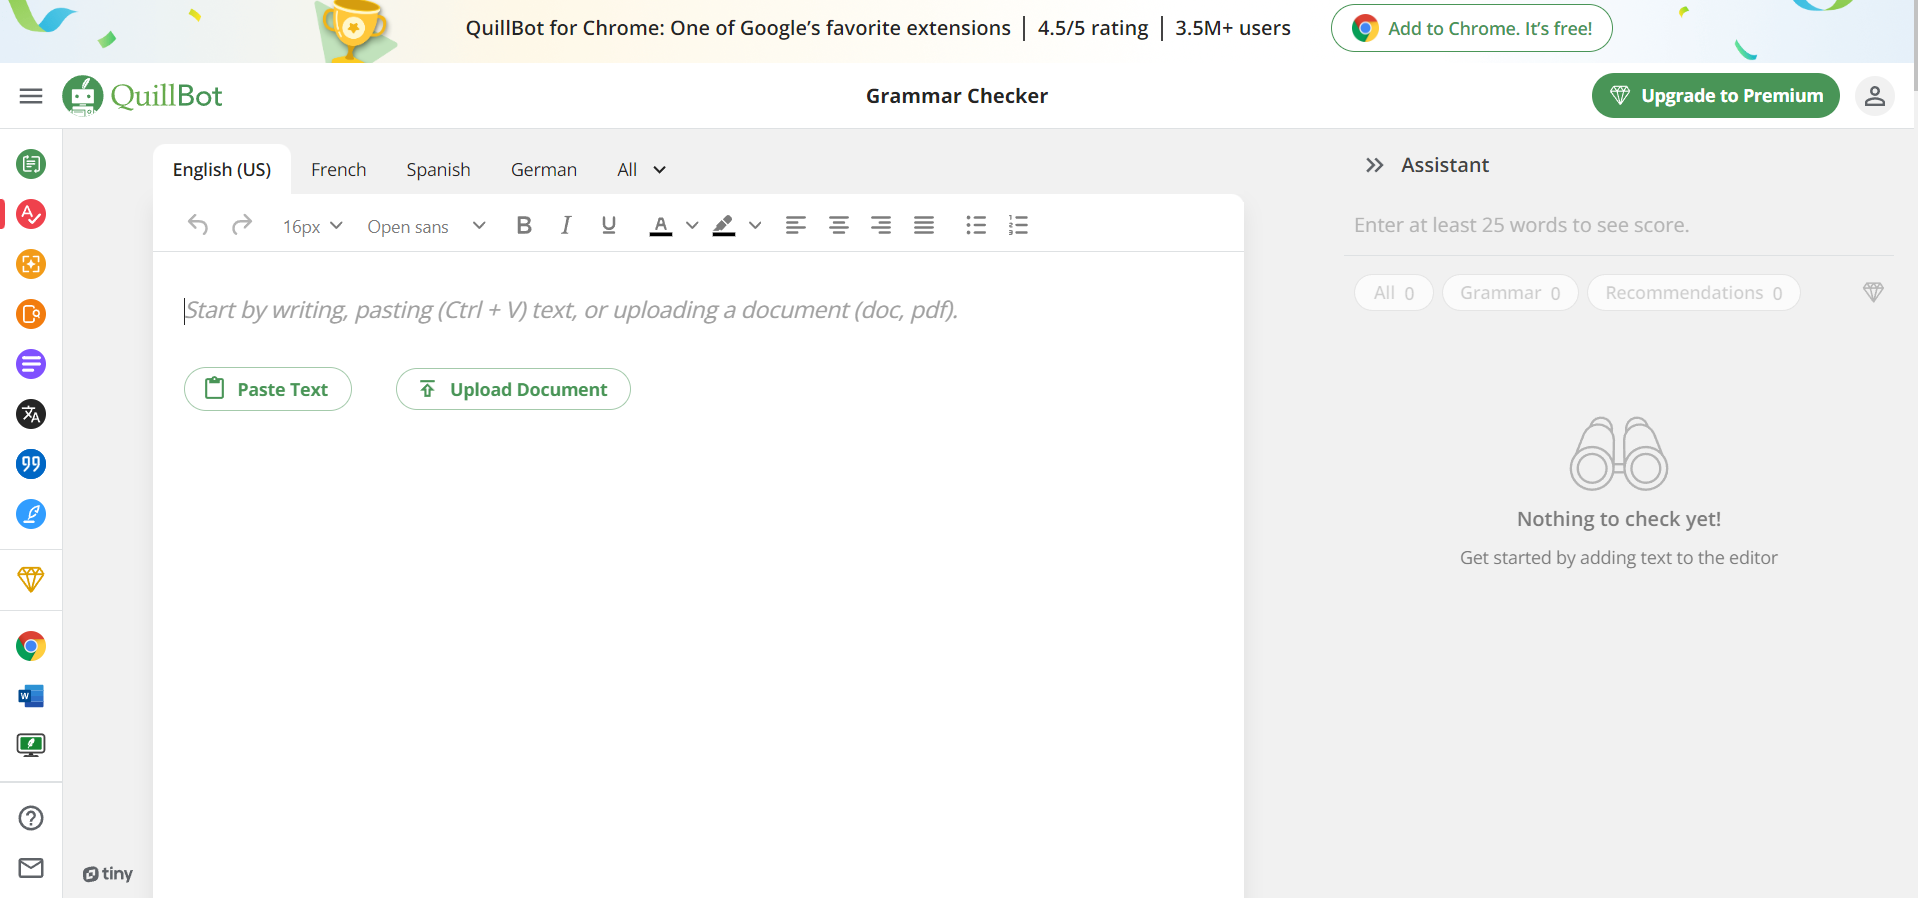This screenshot has height=898, width=1918.
Task: Open the highlight color picker arrow
Action: pos(755,225)
